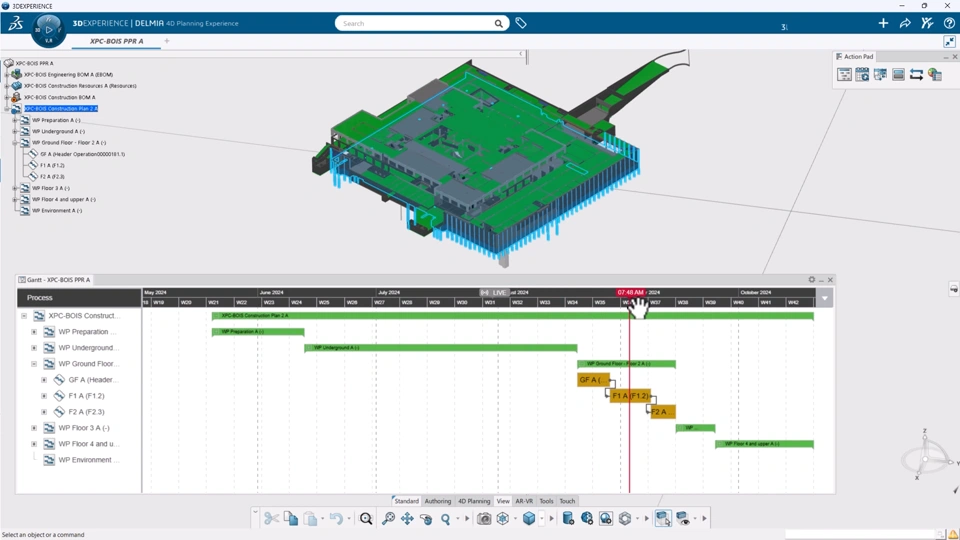
Task: Click the Paste clipboard icon
Action: coord(310,519)
